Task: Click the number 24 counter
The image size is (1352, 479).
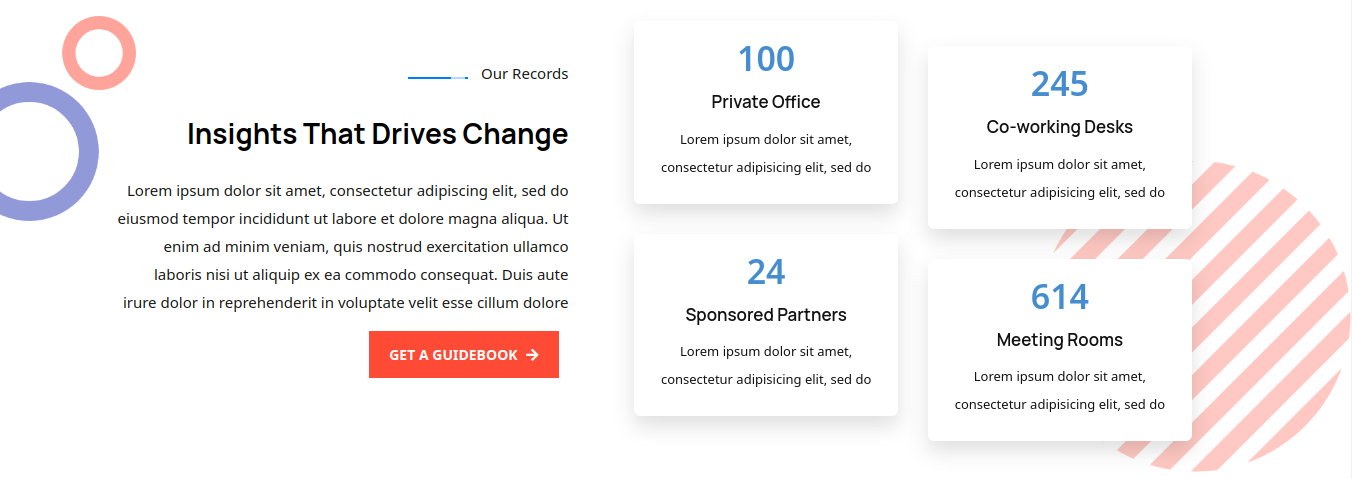Action: point(766,272)
